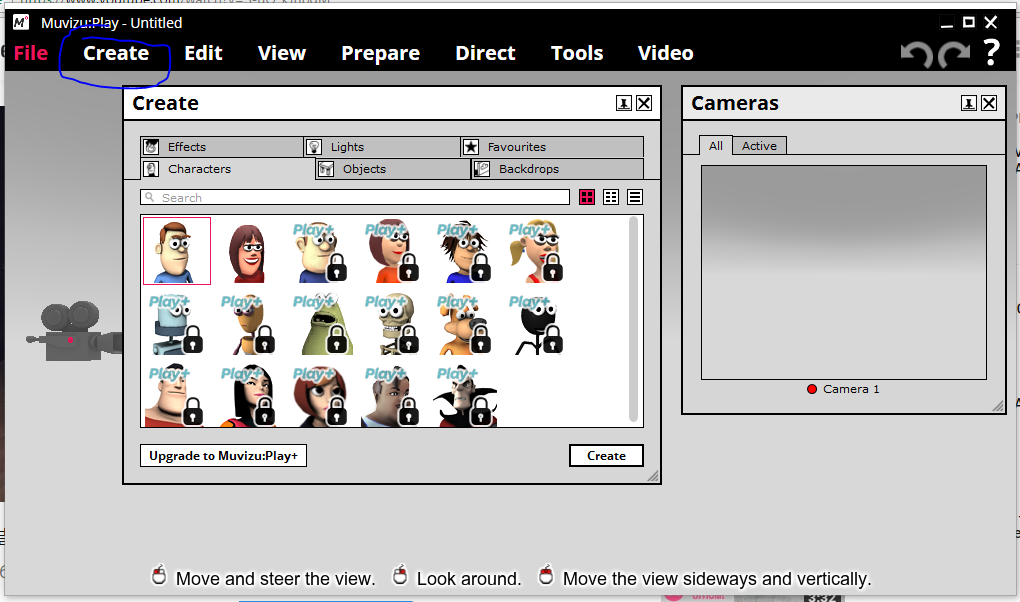Click the Muvizu app logo in title bar
This screenshot has height=602, width=1020.
click(x=21, y=22)
